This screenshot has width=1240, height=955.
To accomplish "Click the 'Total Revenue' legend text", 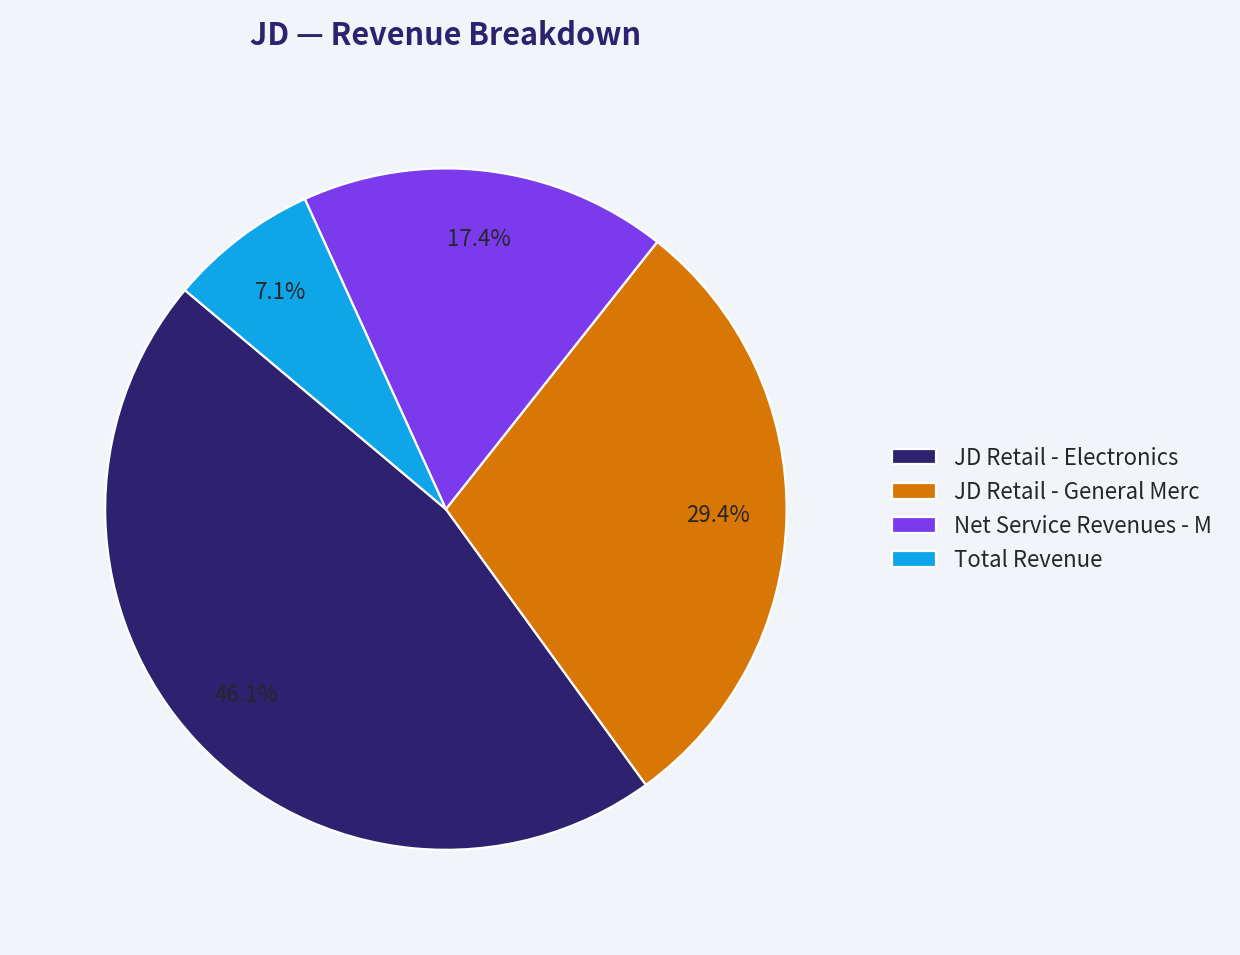I will (1028, 559).
